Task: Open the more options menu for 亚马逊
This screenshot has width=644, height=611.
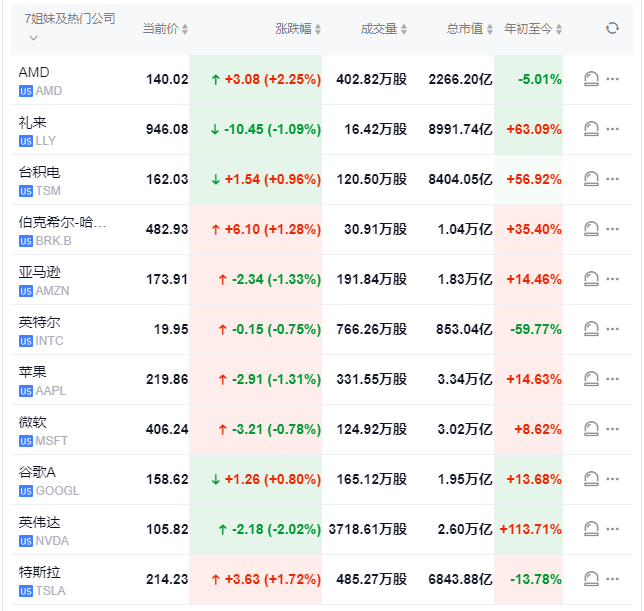Action: click(x=612, y=279)
